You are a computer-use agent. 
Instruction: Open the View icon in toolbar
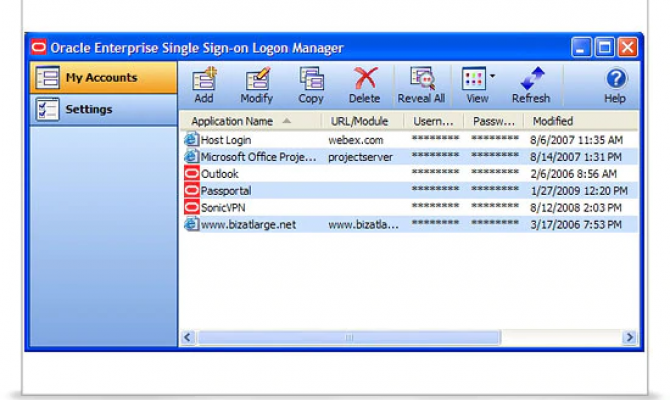pyautogui.click(x=473, y=79)
